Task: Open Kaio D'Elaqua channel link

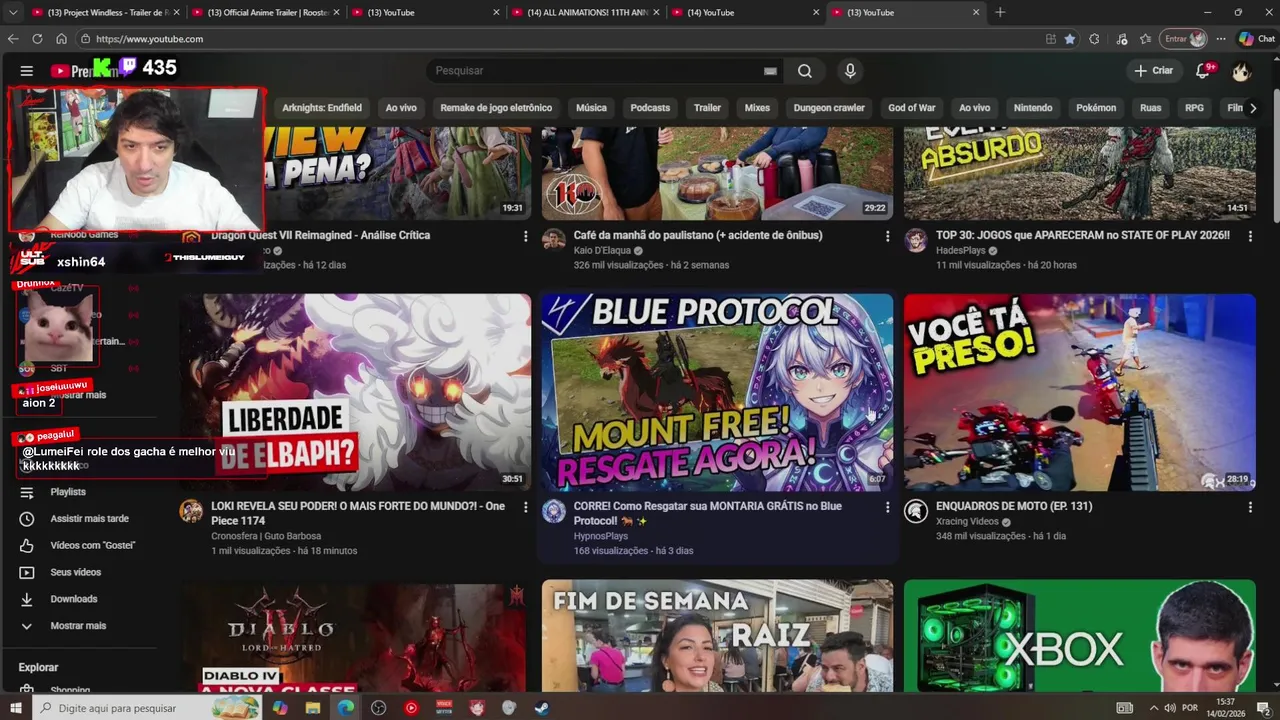Action: [x=602, y=250]
